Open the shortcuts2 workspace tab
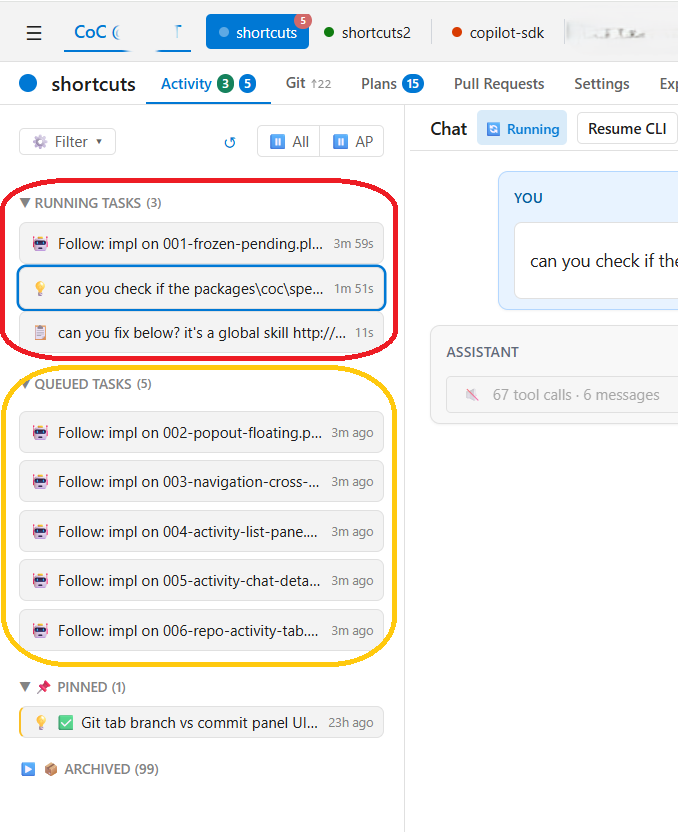 click(x=367, y=33)
